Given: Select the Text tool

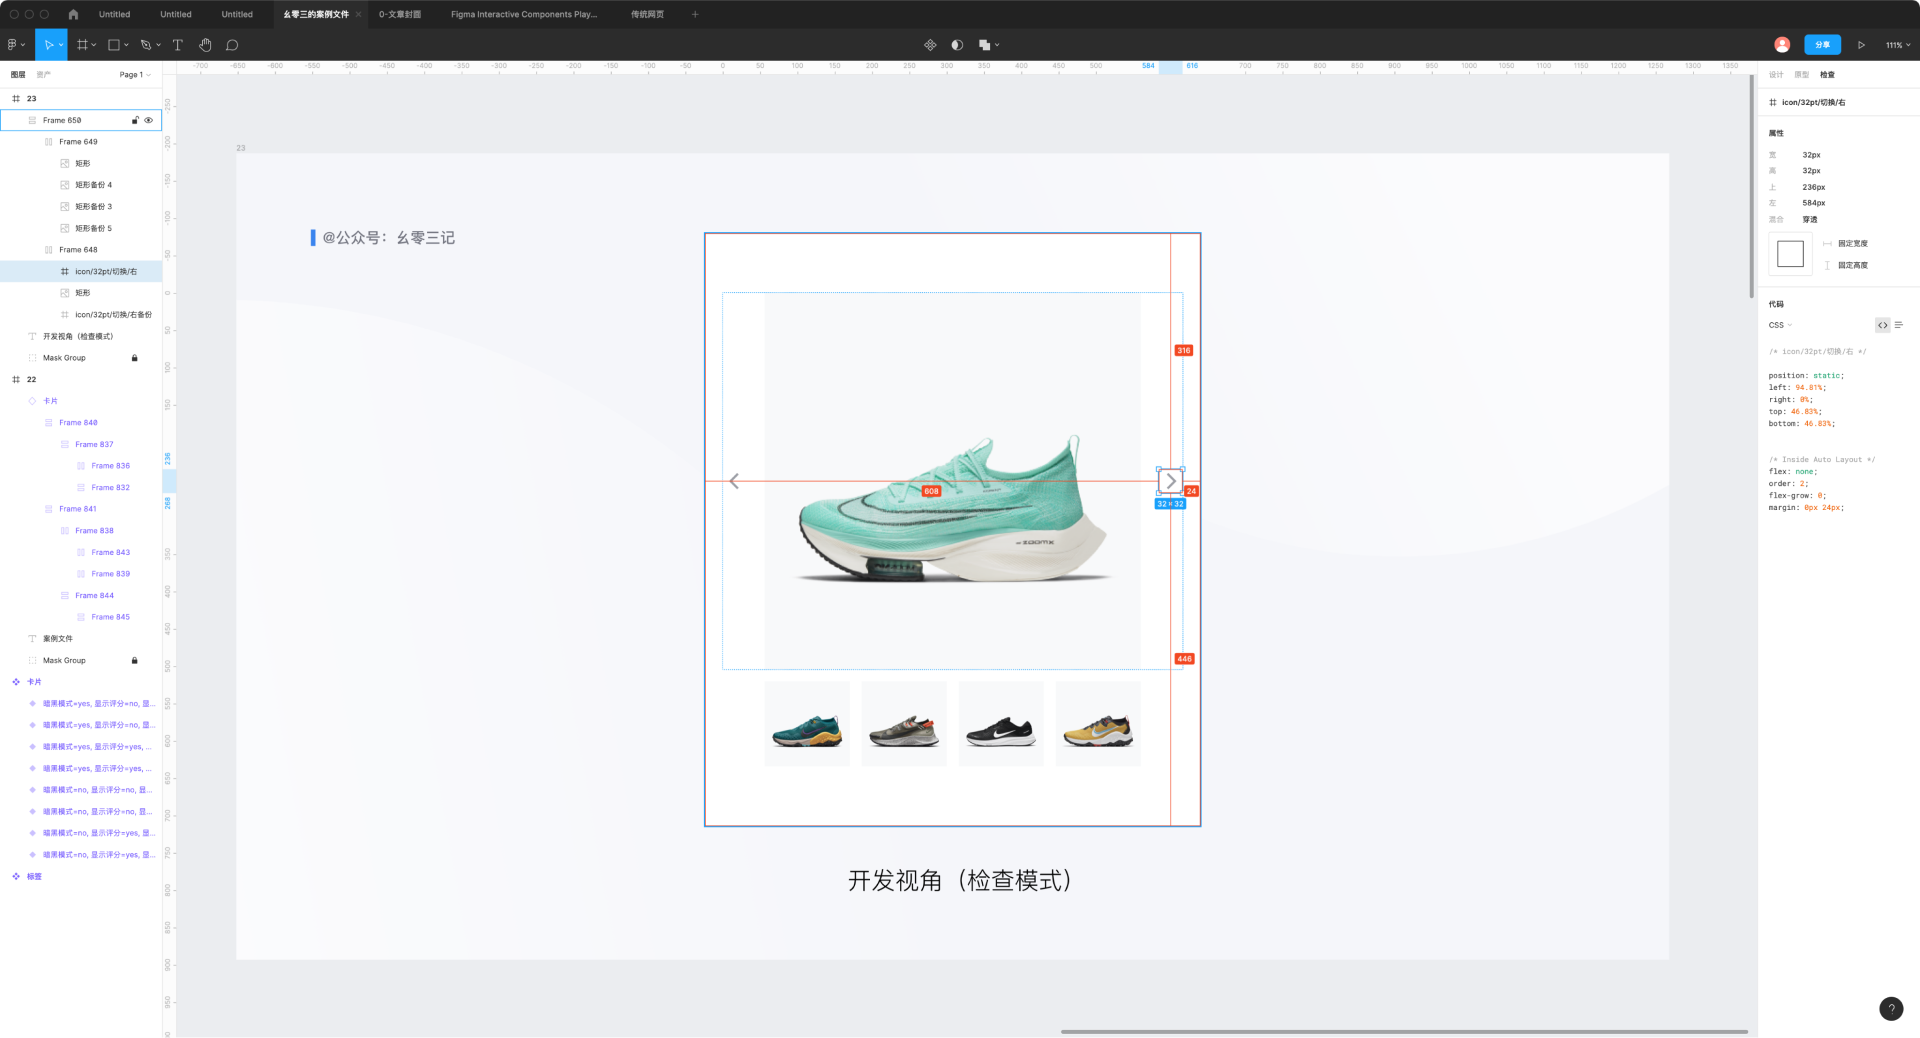Looking at the screenshot, I should coord(178,45).
